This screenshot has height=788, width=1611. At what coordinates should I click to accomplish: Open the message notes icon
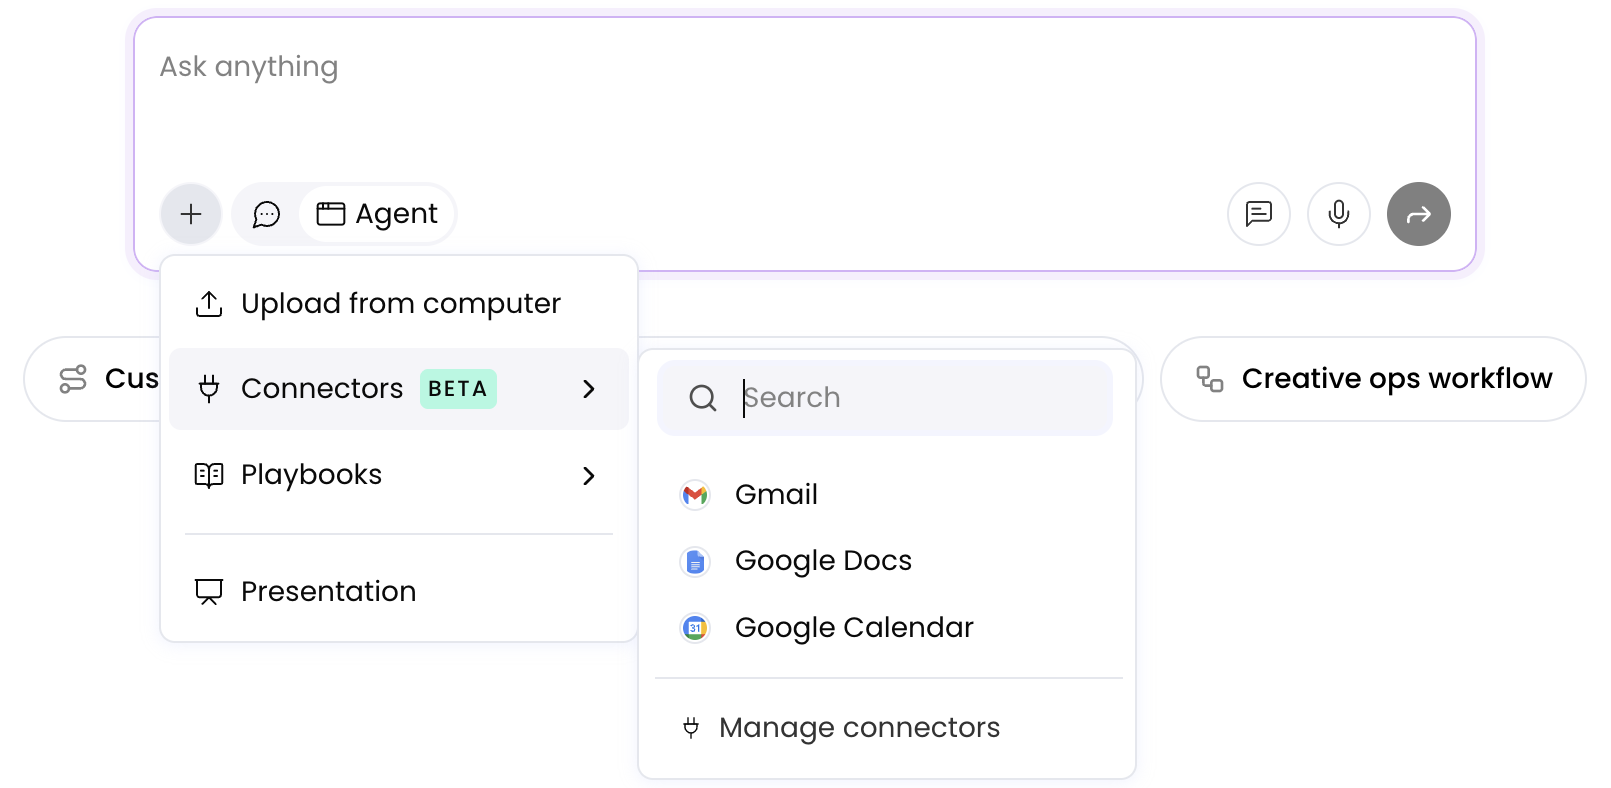1258,214
